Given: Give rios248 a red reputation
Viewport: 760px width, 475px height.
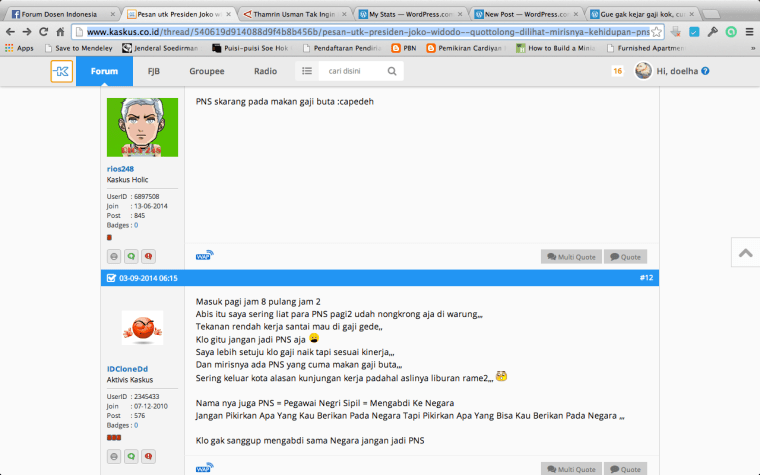Looking at the screenshot, I should [148, 256].
